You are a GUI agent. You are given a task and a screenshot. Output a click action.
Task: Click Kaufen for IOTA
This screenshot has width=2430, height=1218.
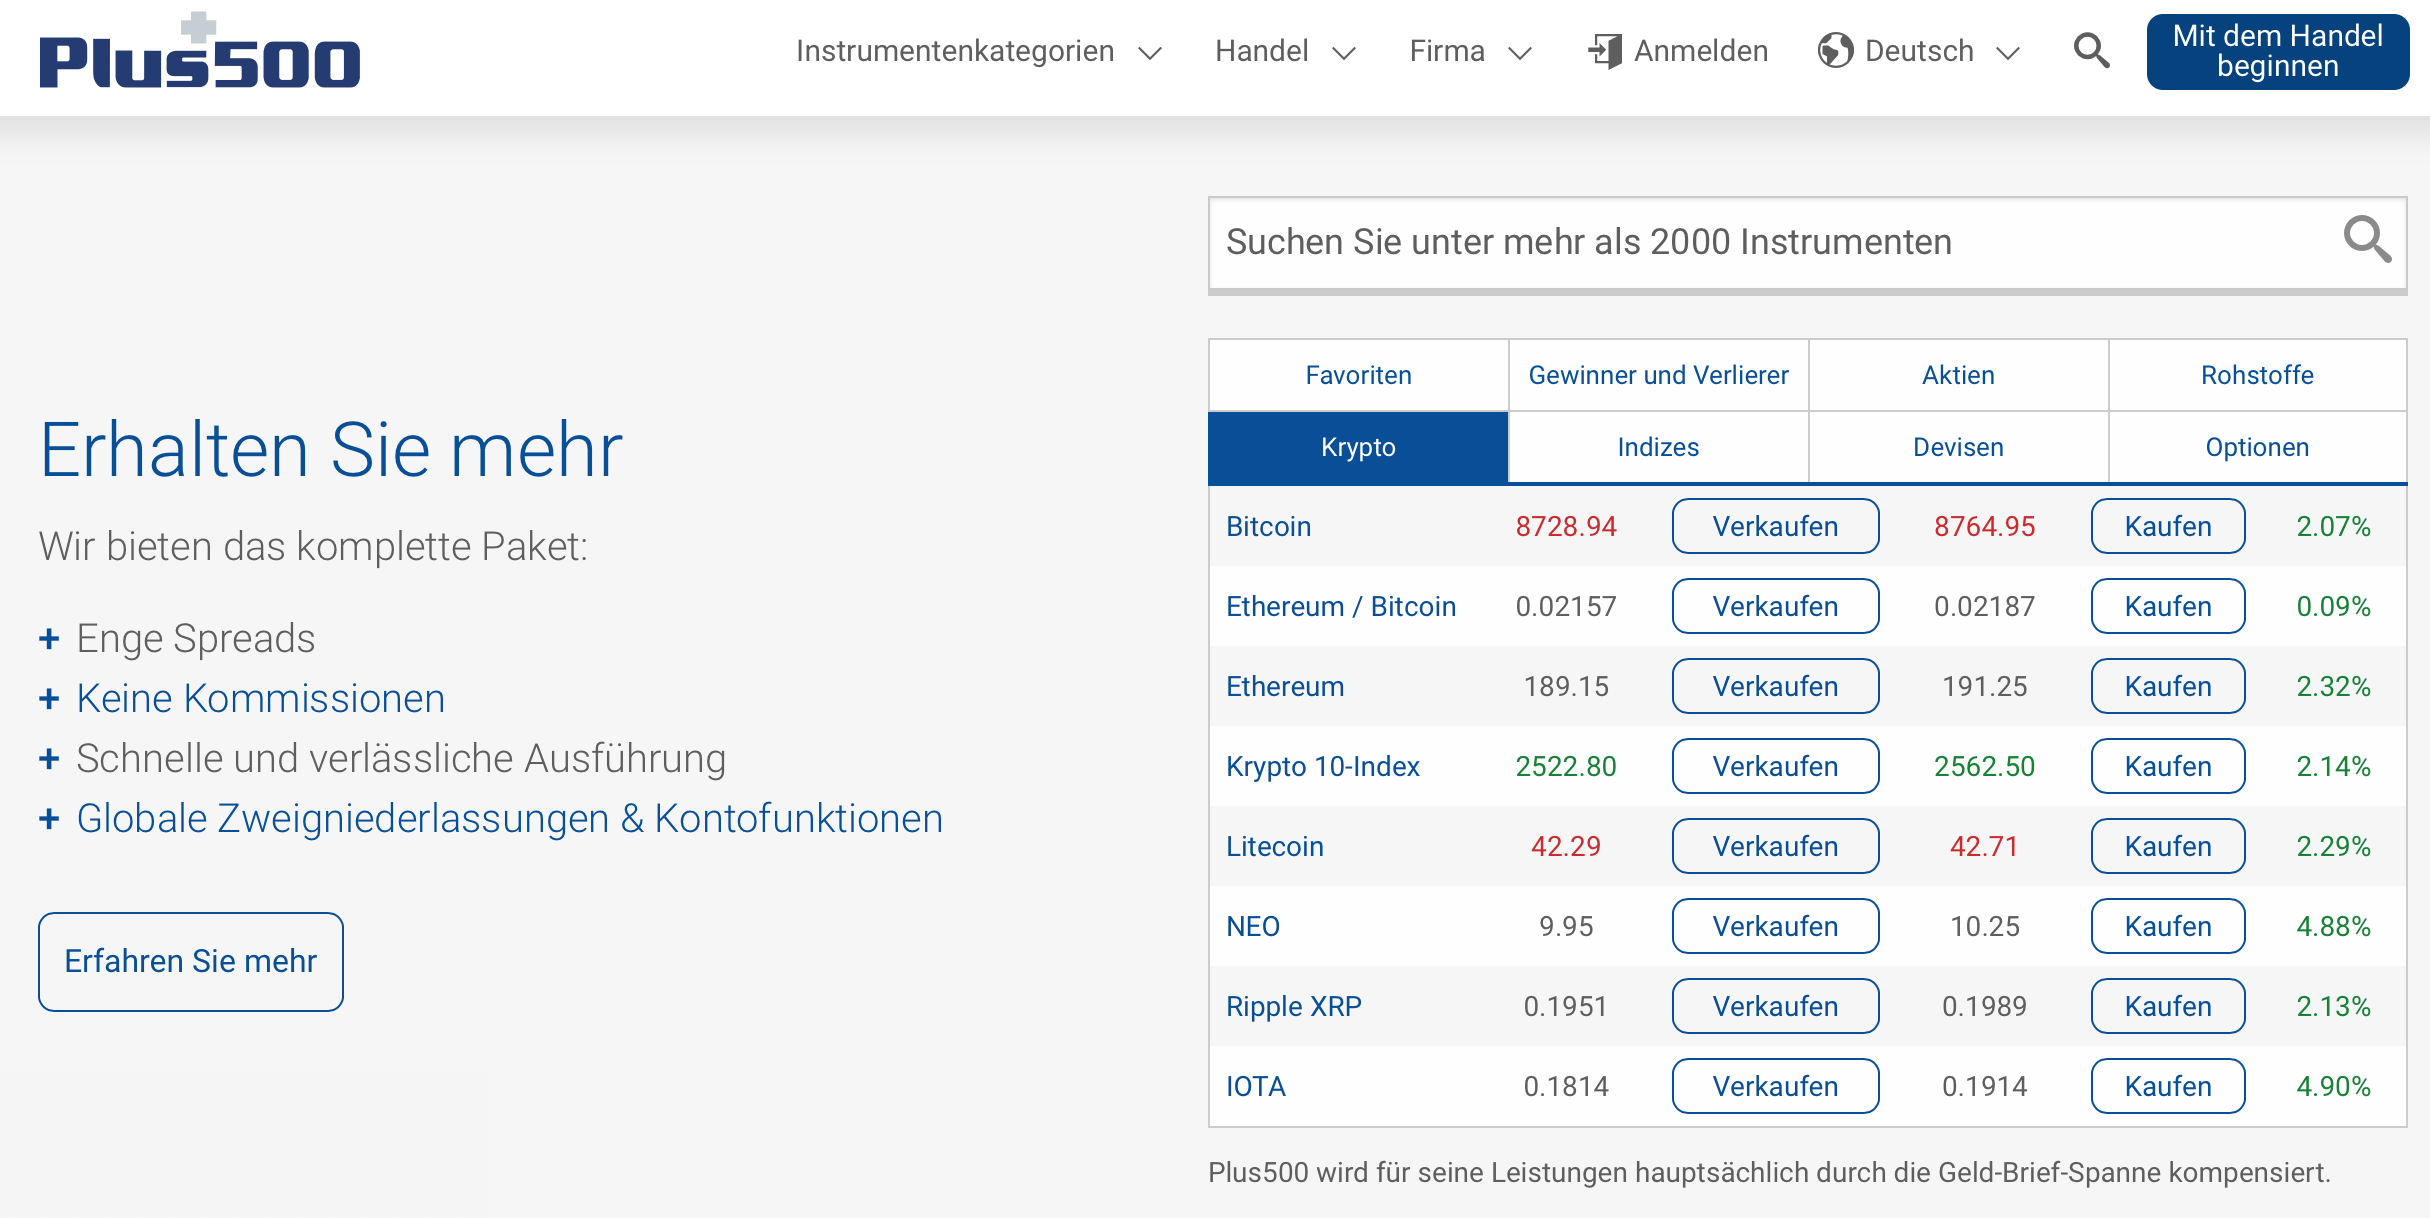pos(2168,1086)
